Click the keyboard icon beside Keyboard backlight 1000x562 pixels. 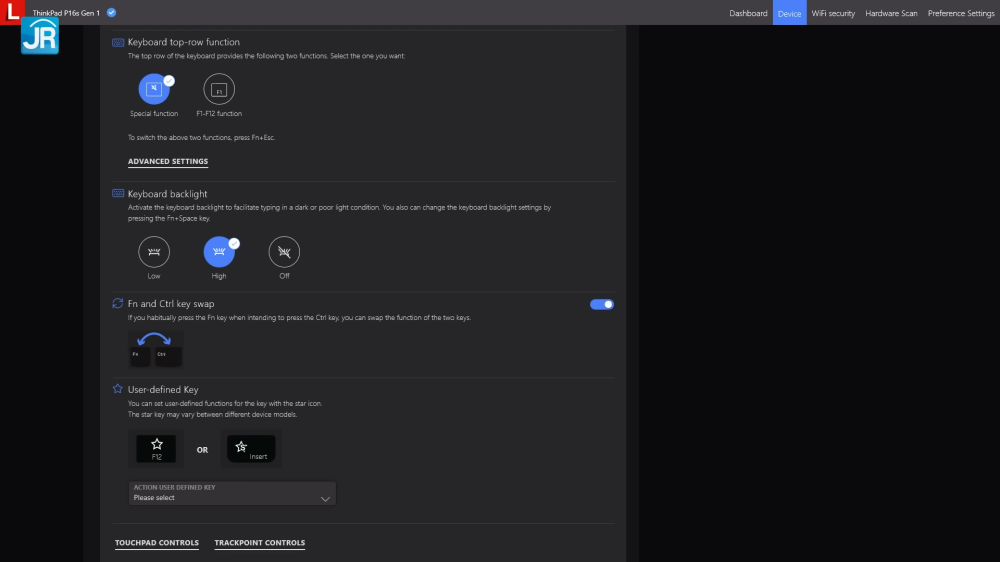(x=118, y=194)
